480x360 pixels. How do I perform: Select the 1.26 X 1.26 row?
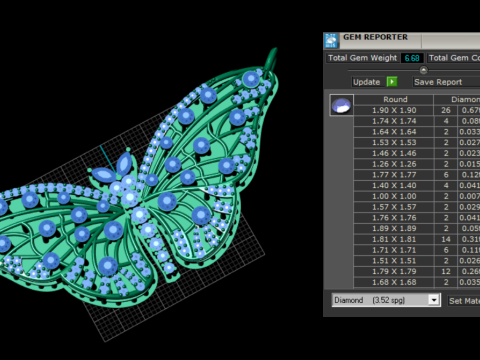[x=417, y=164]
